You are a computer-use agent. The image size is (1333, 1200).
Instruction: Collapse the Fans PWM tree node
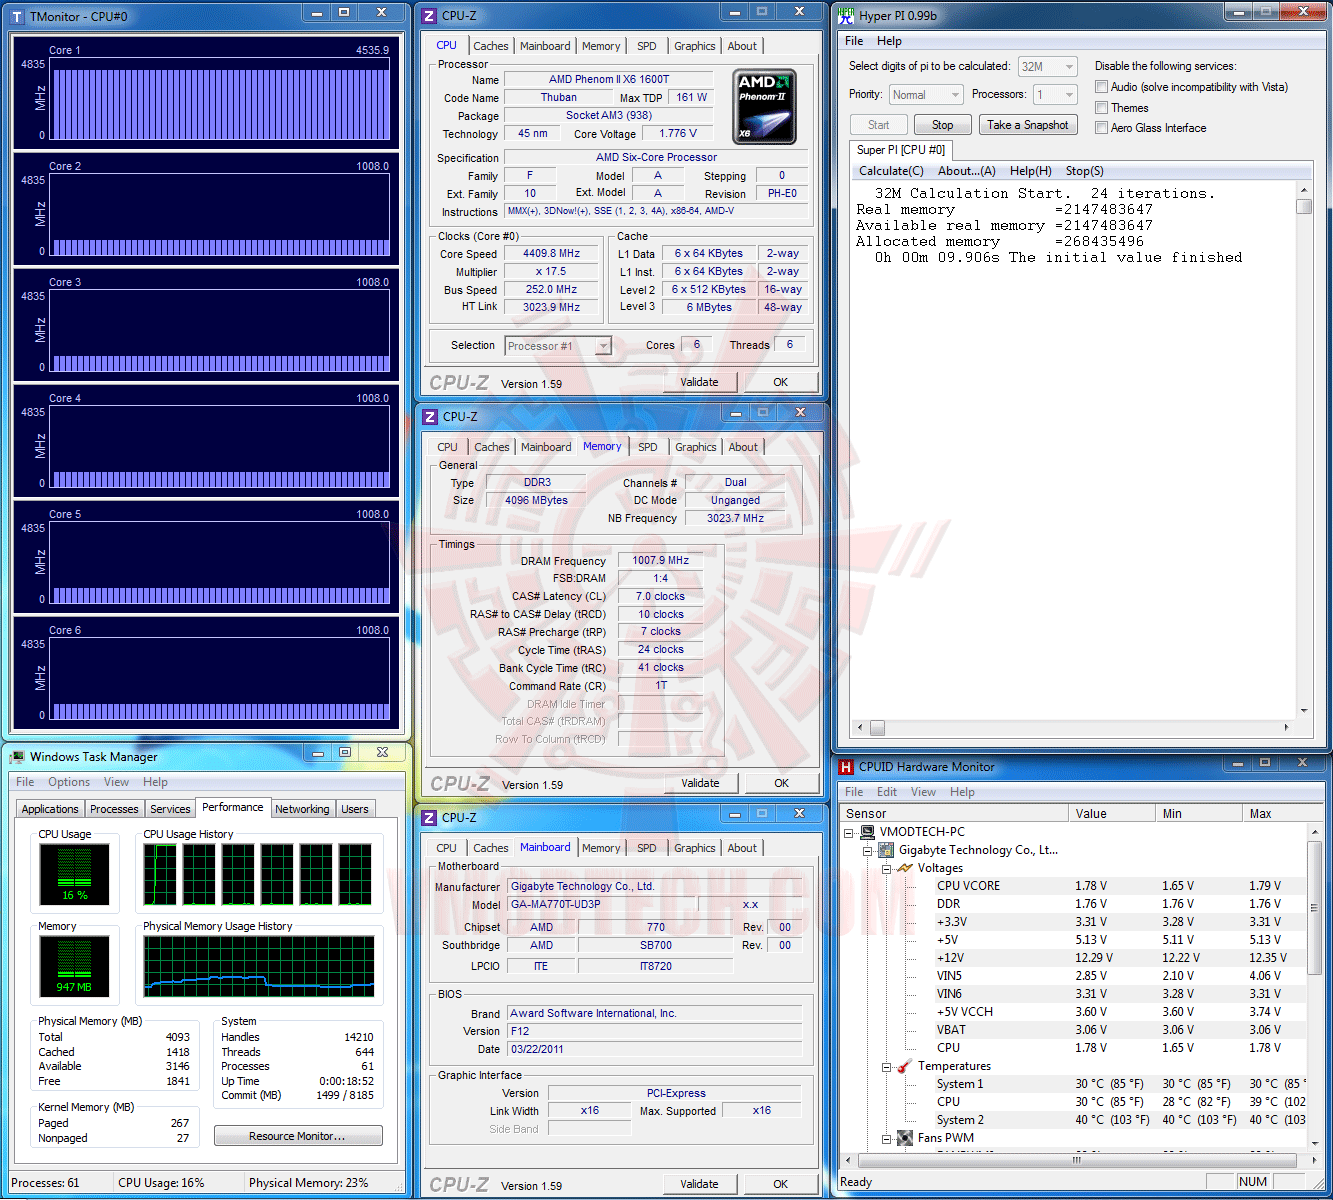click(887, 1138)
